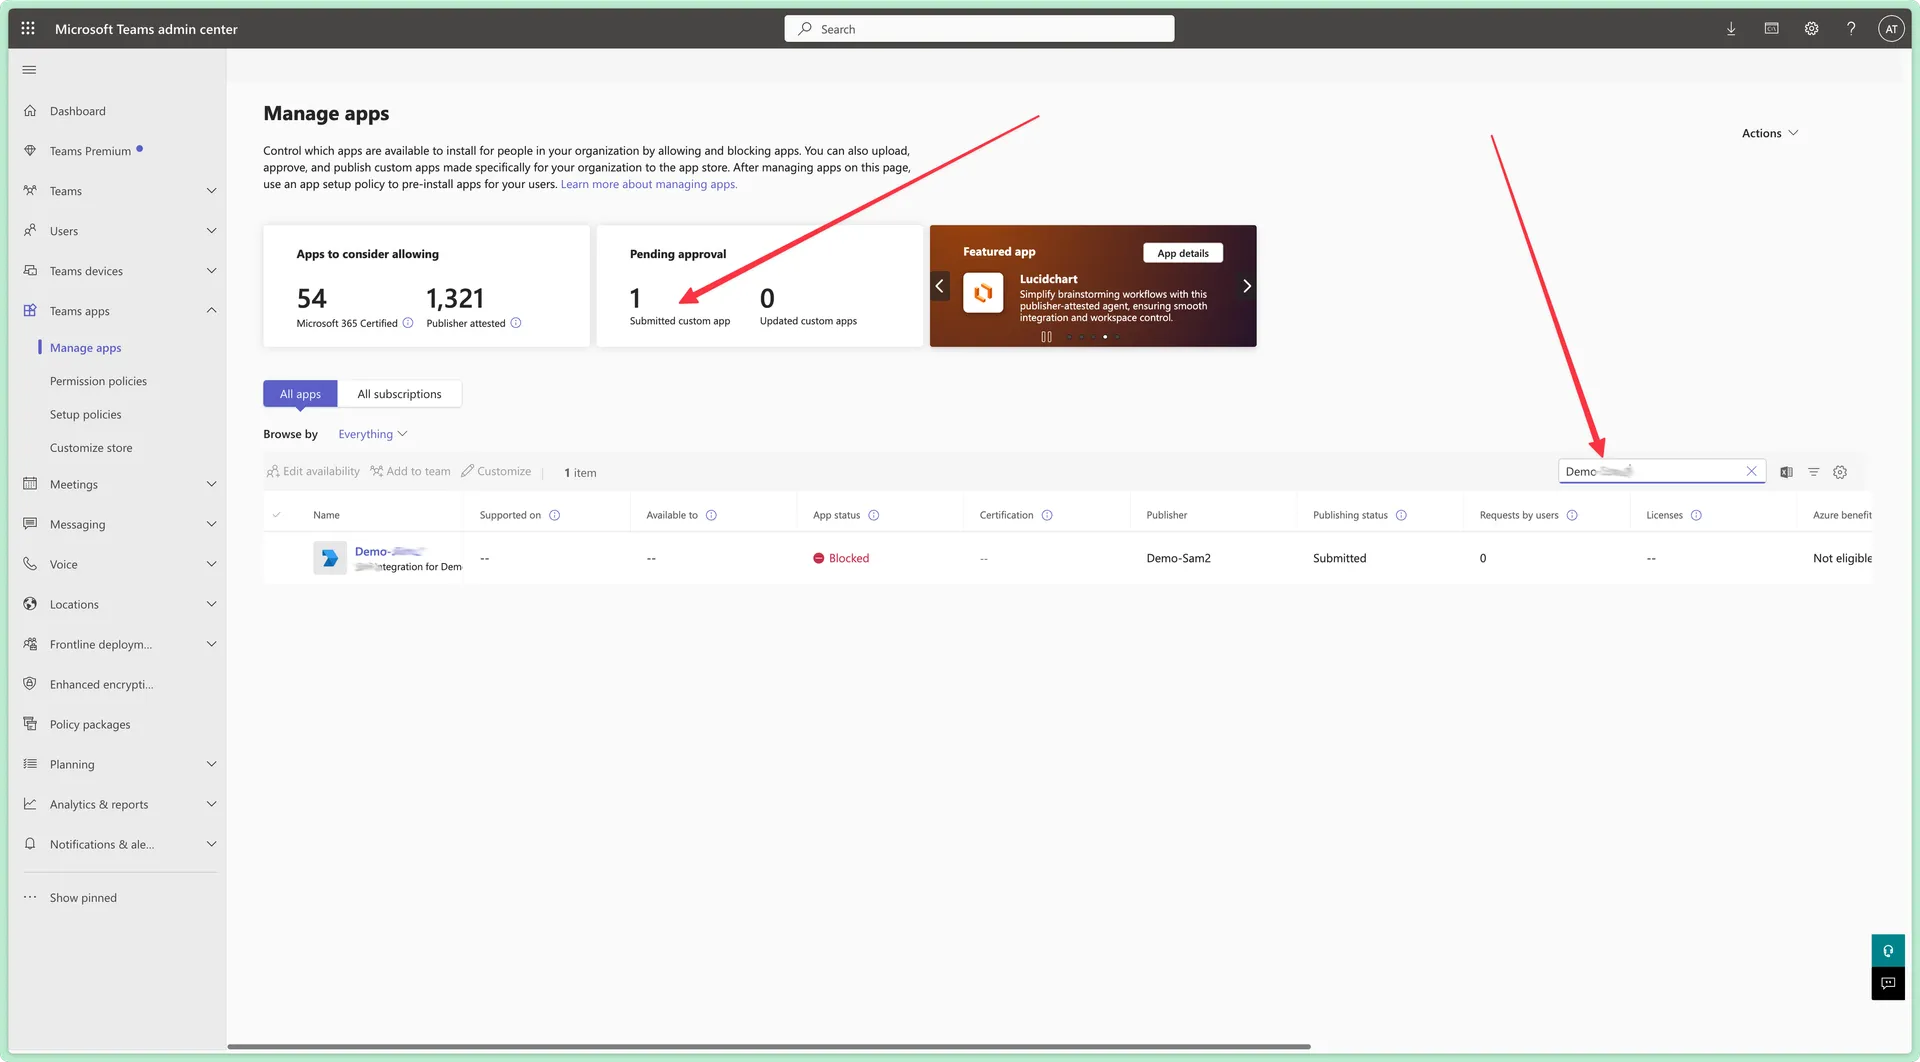This screenshot has height=1062, width=1920.
Task: Export the app list to Excel
Action: pos(1786,472)
